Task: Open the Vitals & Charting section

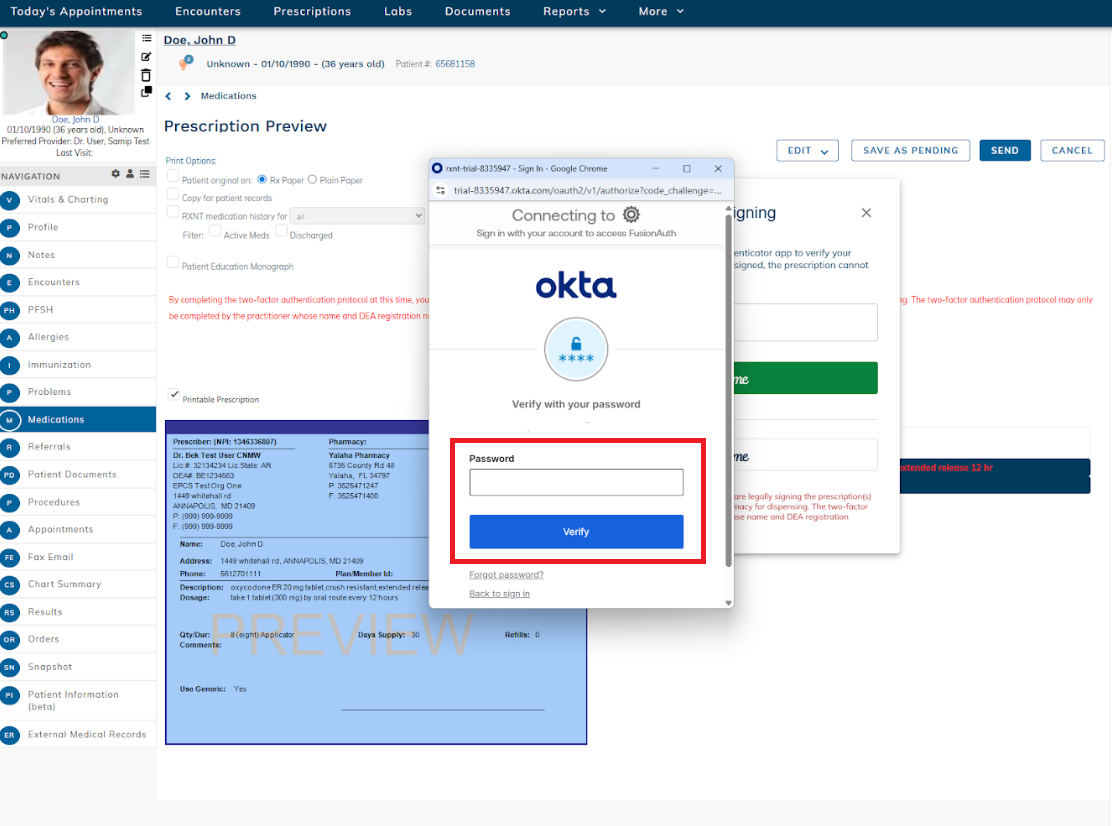Action: [x=60, y=199]
